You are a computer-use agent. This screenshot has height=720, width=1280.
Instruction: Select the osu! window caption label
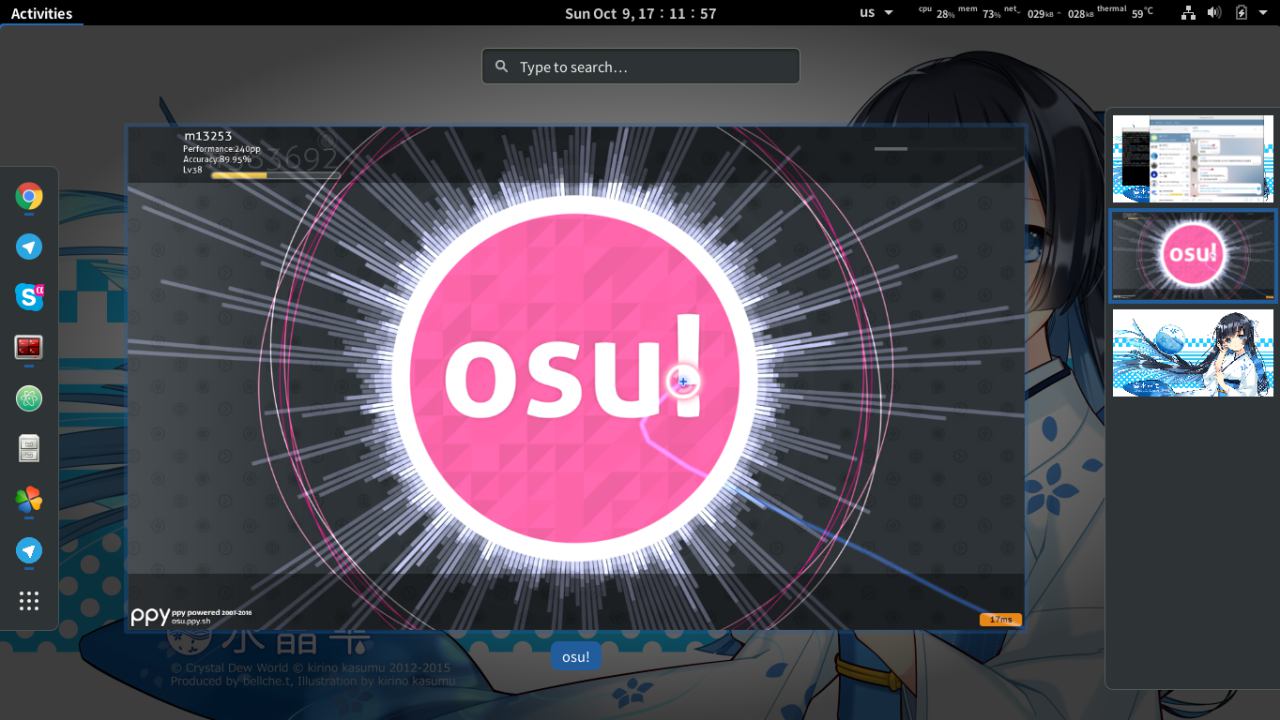pos(576,657)
